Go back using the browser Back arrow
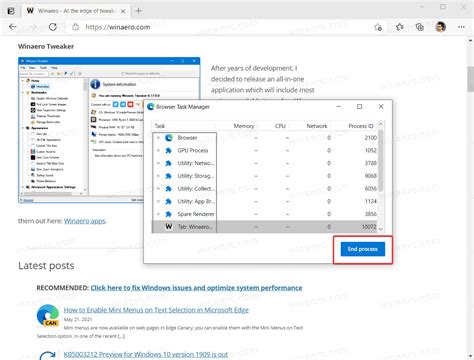This screenshot has height=360, width=474. (13, 27)
